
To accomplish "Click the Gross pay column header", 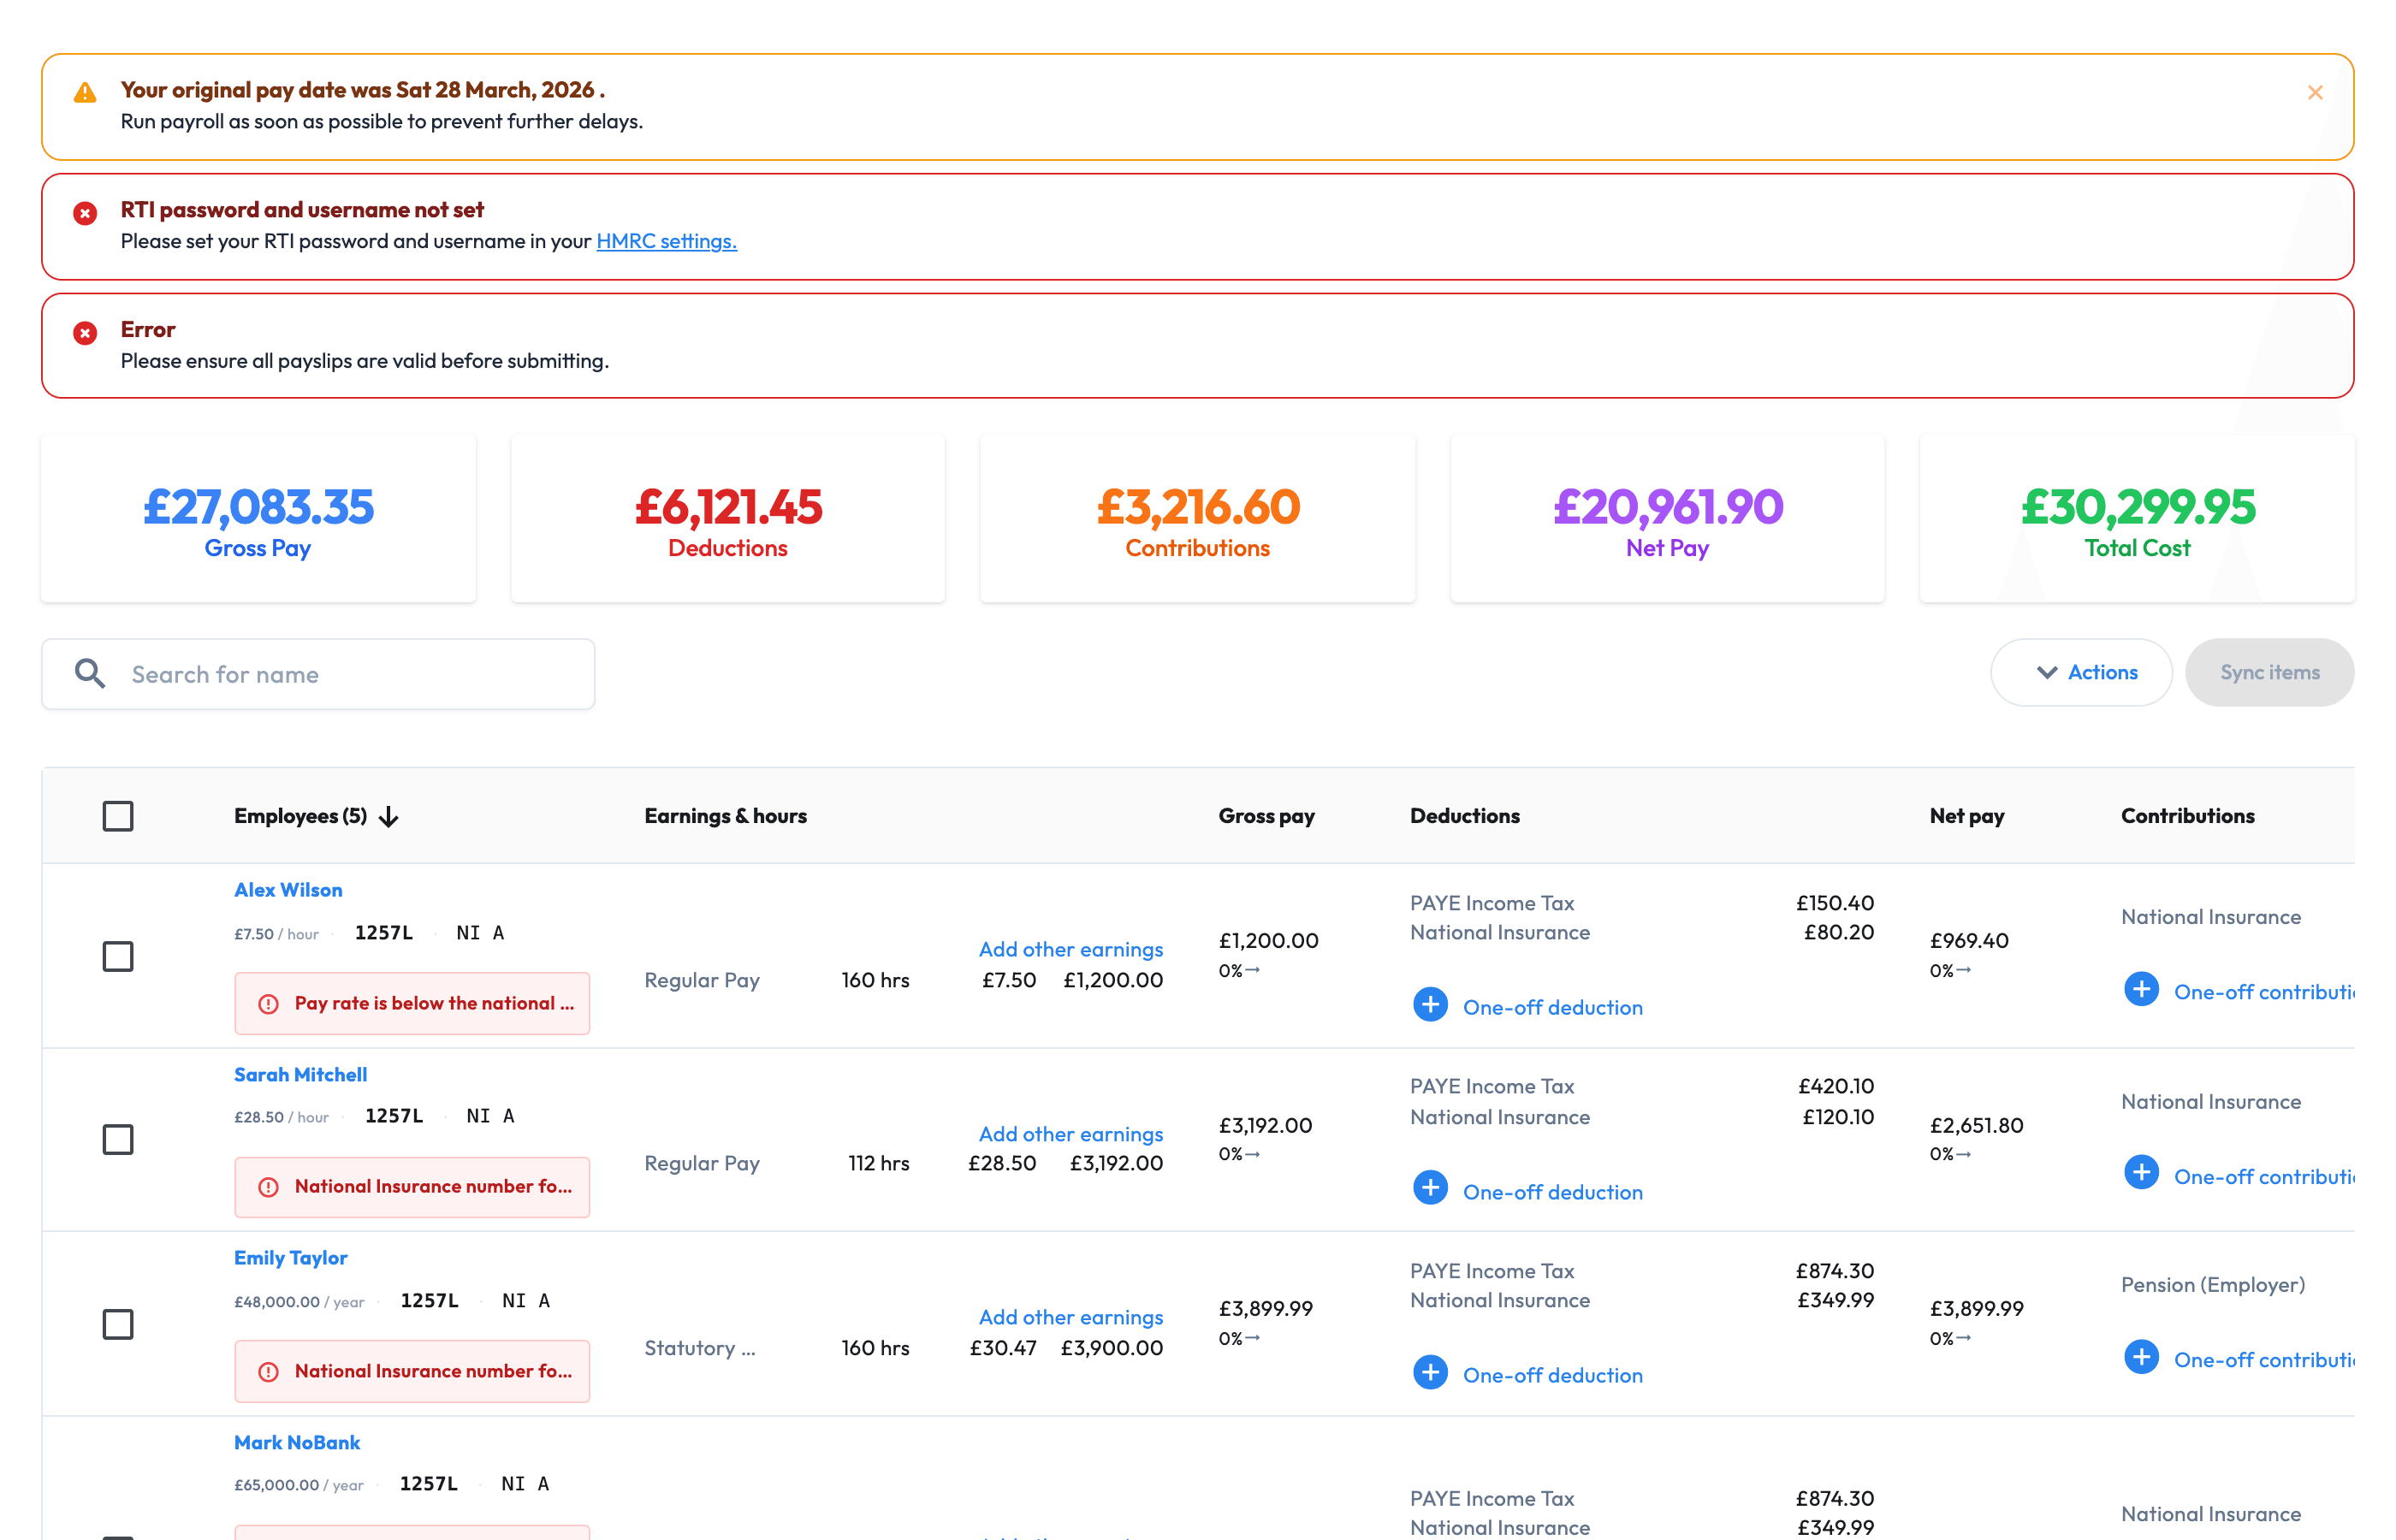I will tap(1266, 816).
